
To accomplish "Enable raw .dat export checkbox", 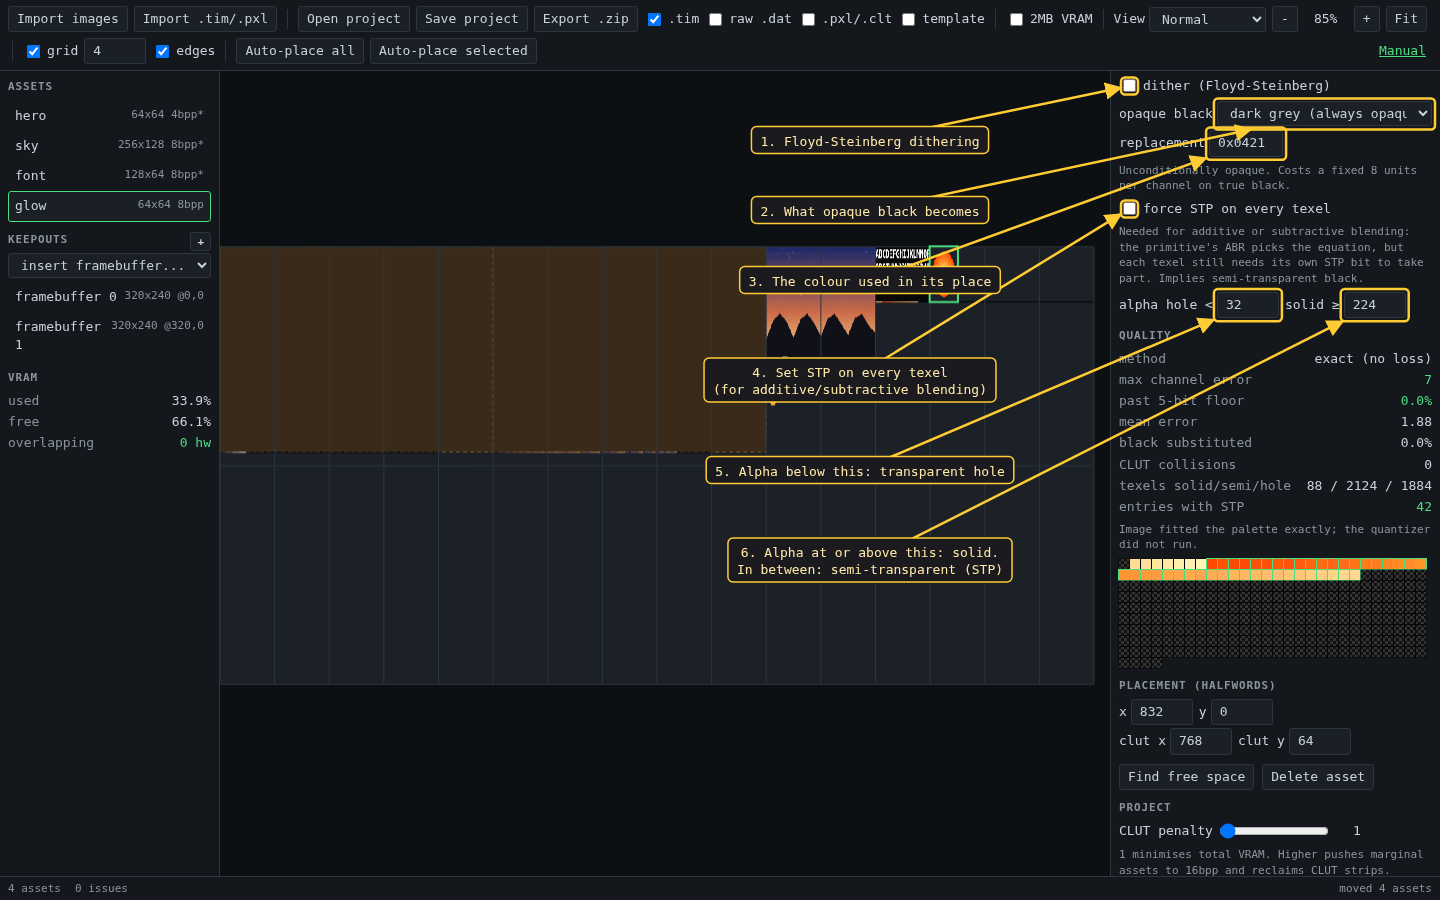I will coord(715,19).
